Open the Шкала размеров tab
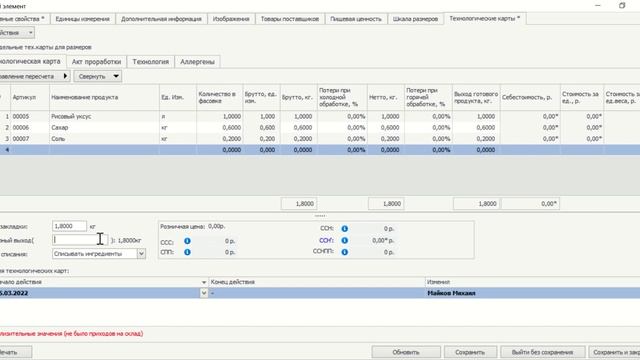The height and width of the screenshot is (360, 640). point(415,19)
